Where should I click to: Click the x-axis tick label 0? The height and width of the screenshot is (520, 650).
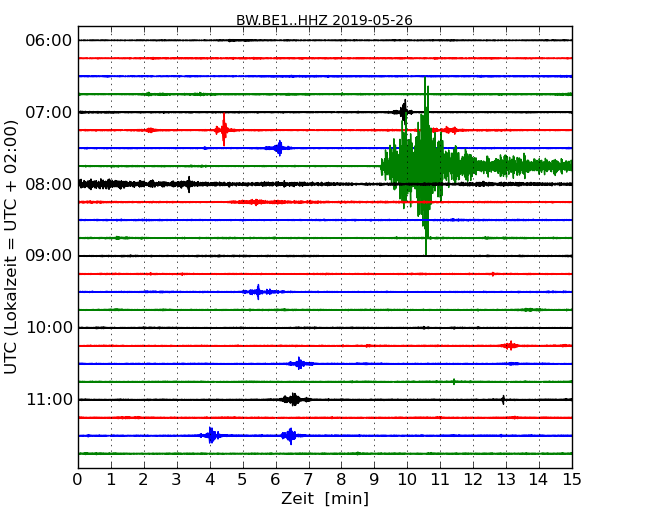pos(78,480)
